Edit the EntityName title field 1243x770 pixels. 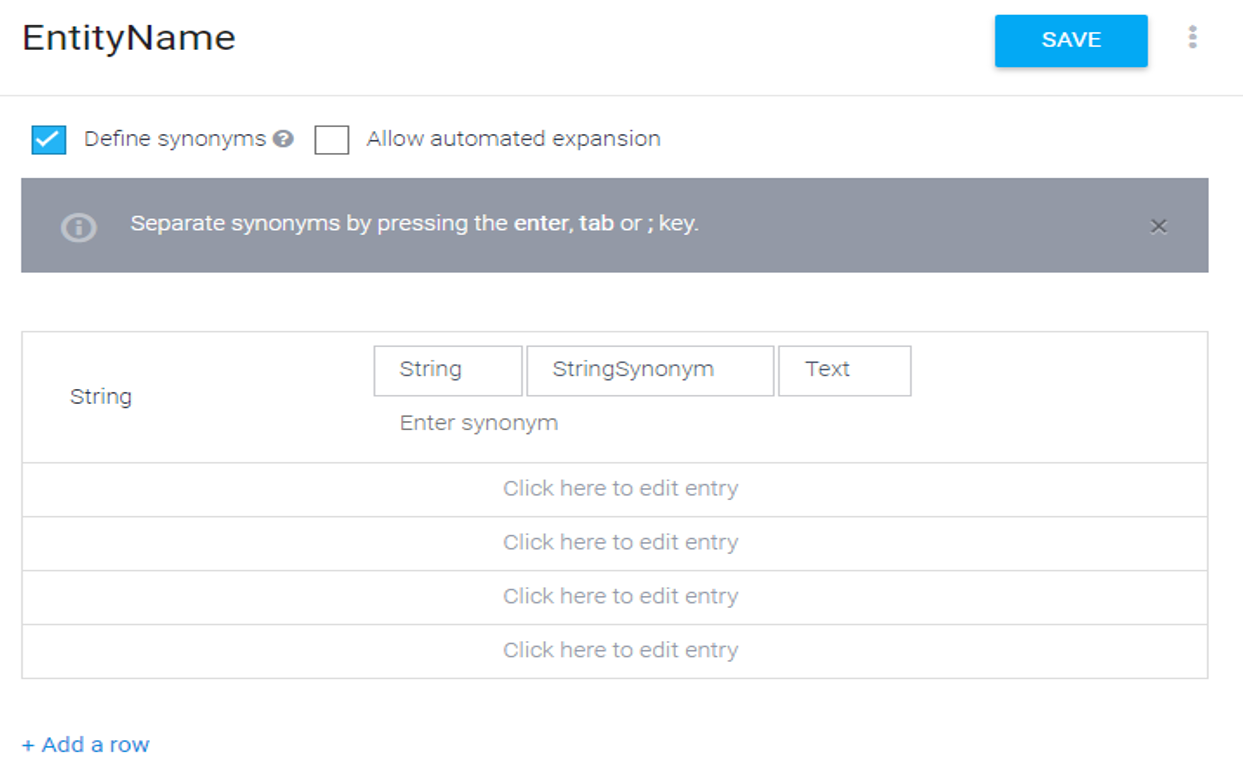point(129,38)
